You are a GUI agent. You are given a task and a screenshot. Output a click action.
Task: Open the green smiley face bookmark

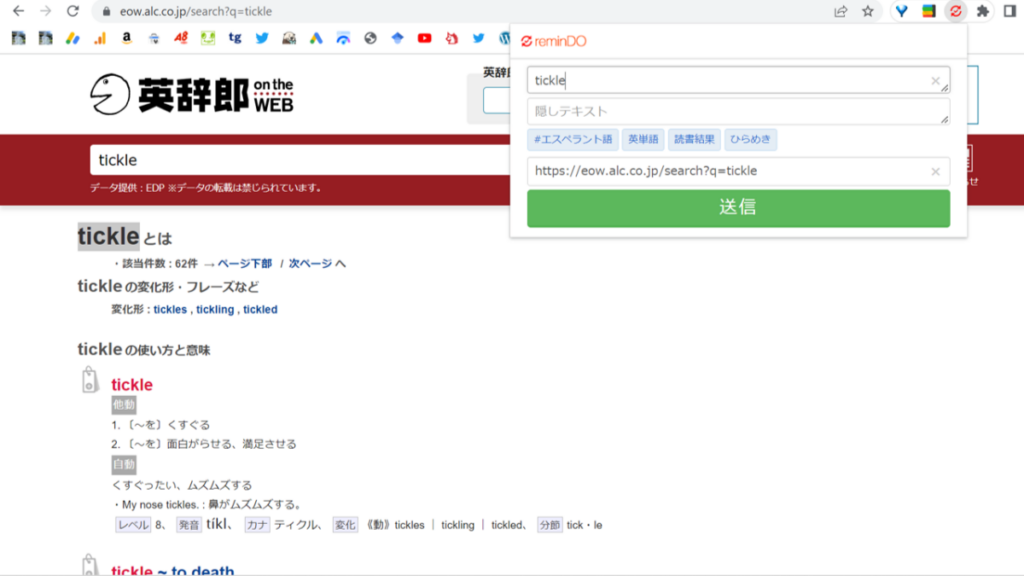pos(208,39)
